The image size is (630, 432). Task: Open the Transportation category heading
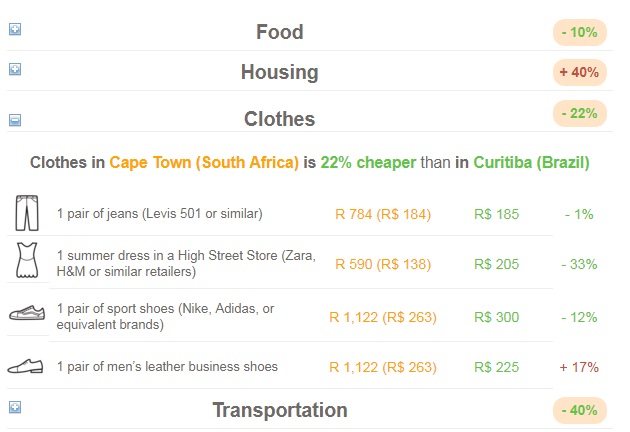pos(279,410)
